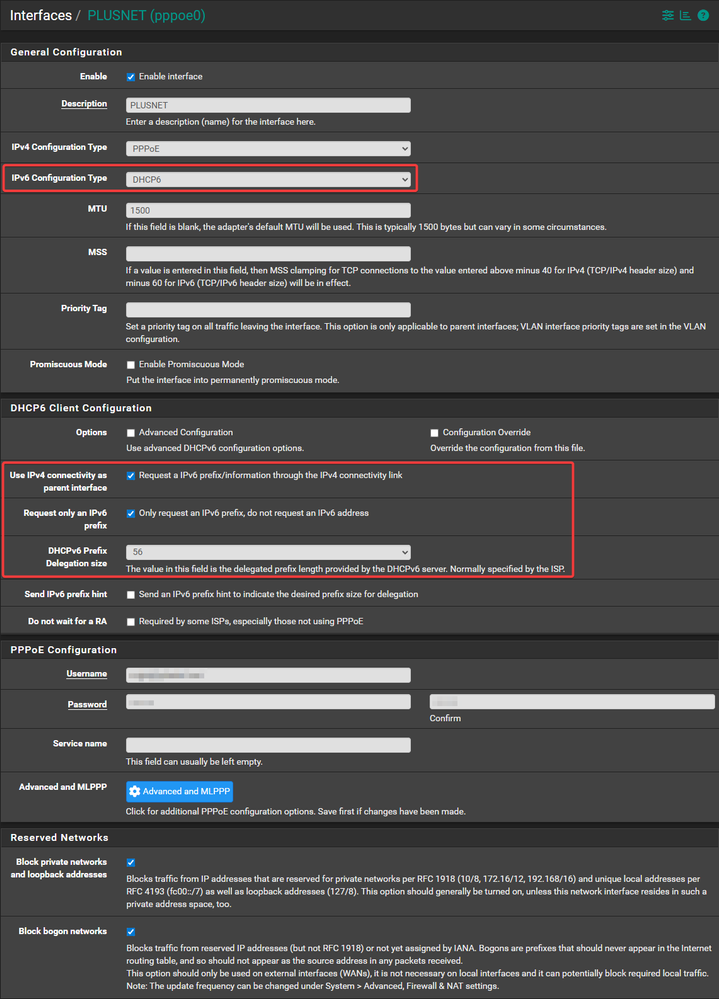Click into the MTU field

268,210
